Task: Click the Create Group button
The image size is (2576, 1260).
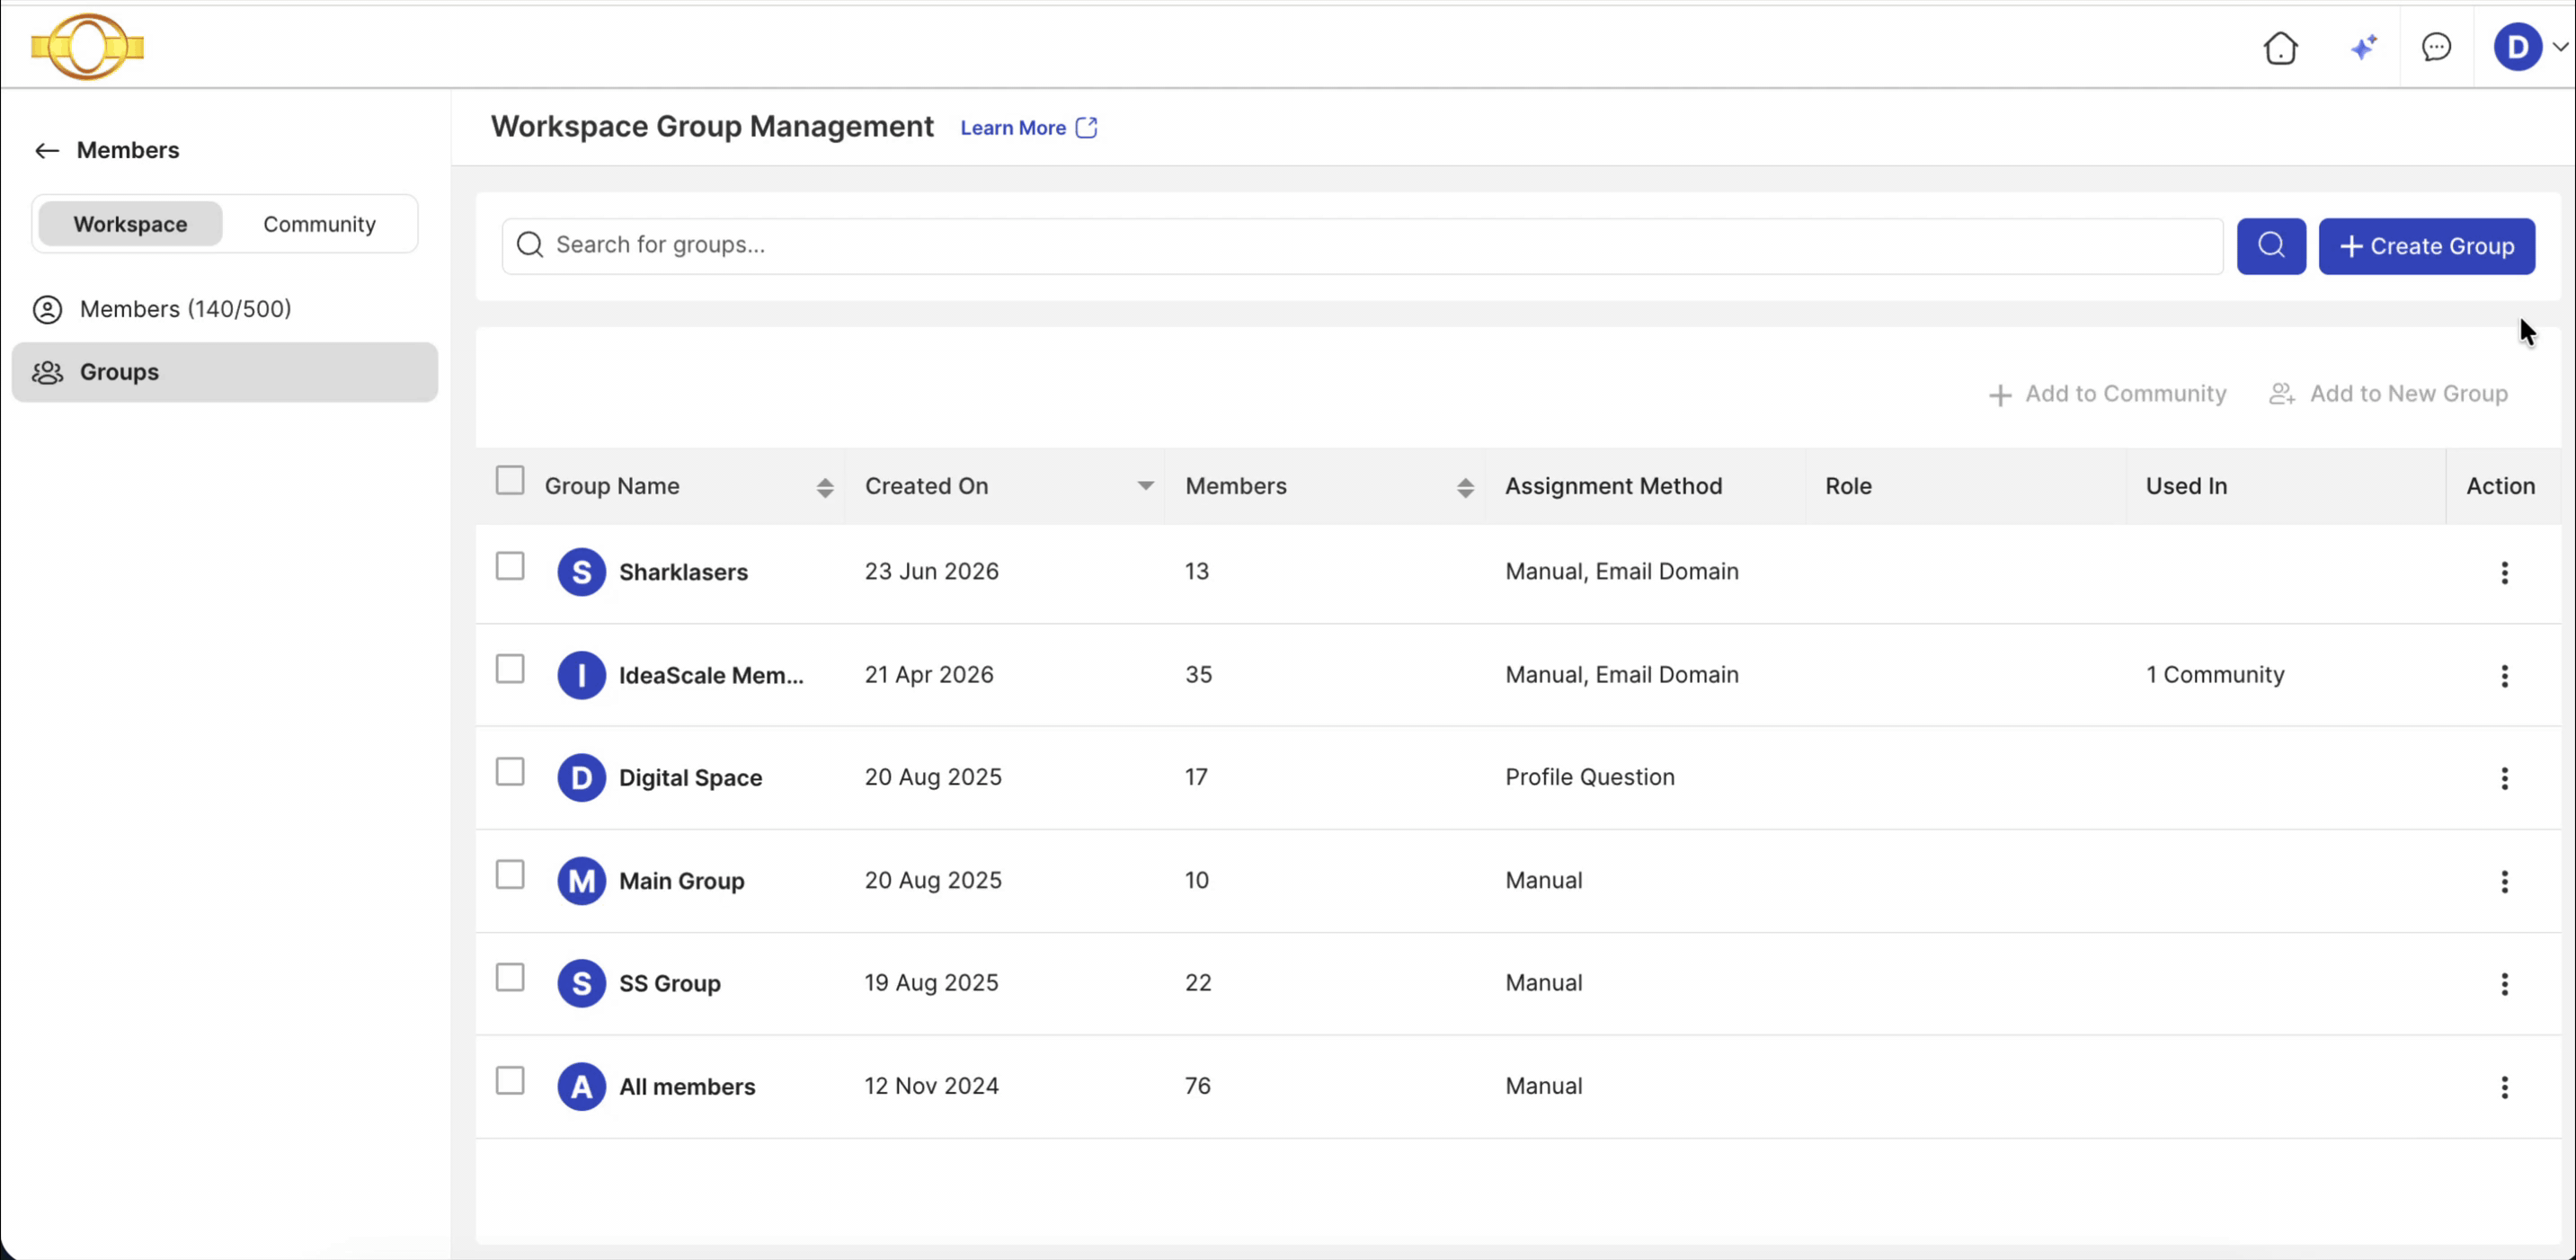Action: (2426, 246)
